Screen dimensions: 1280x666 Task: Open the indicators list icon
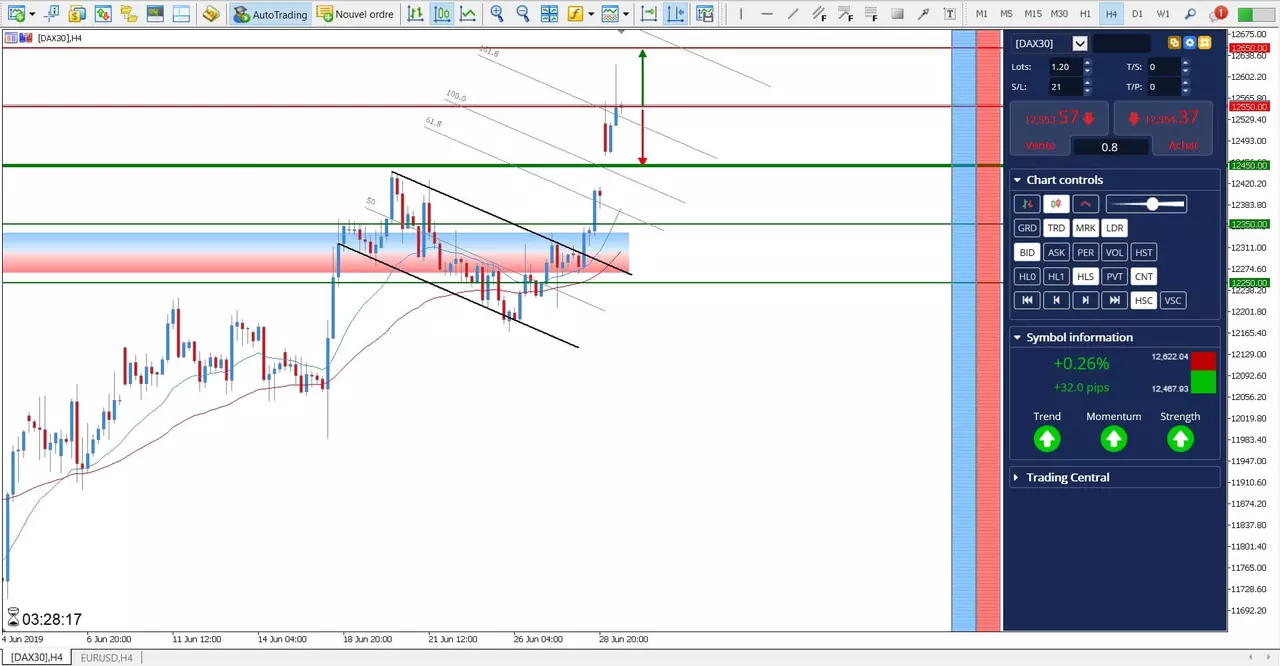click(x=575, y=14)
